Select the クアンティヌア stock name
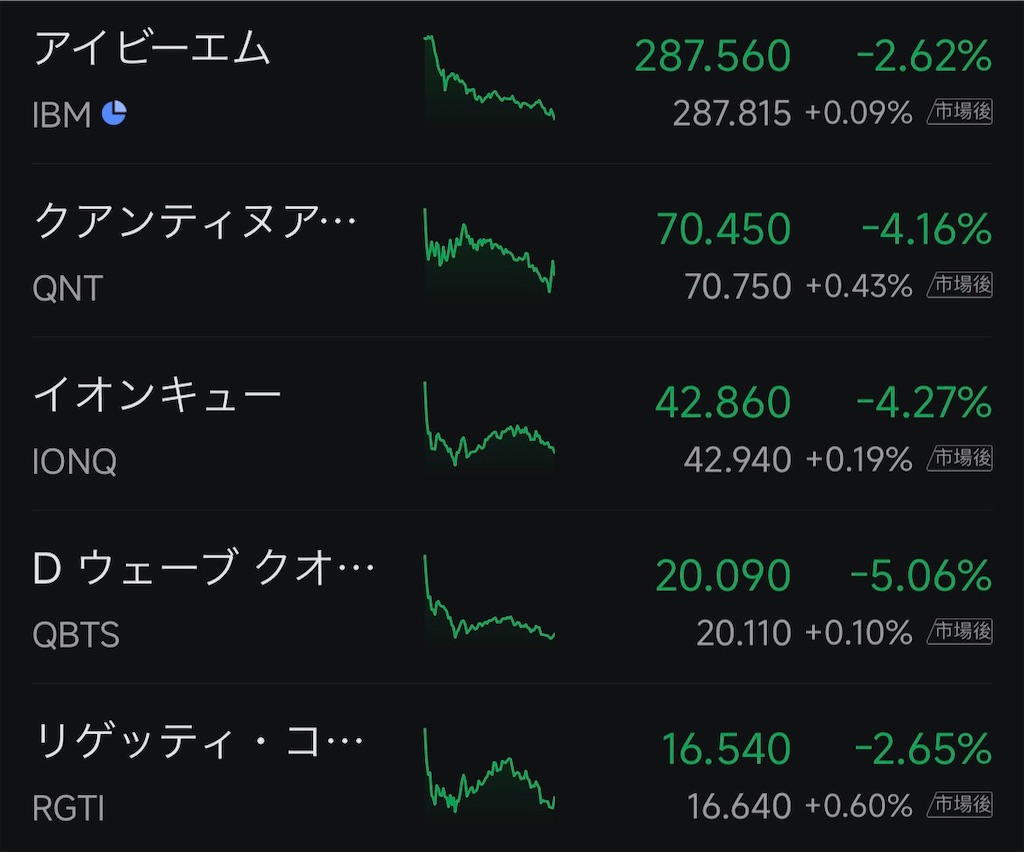The height and width of the screenshot is (852, 1024). 195,221
